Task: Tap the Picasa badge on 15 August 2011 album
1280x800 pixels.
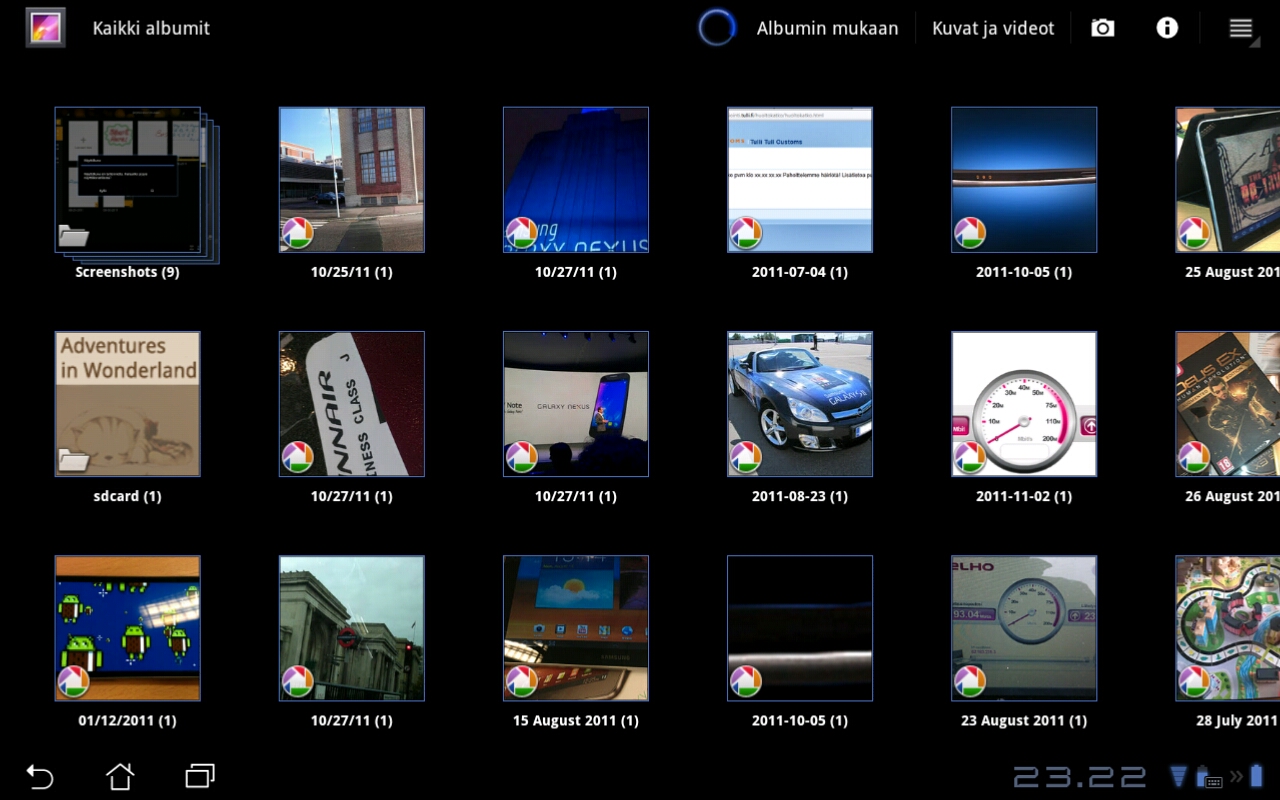Action: click(521, 681)
